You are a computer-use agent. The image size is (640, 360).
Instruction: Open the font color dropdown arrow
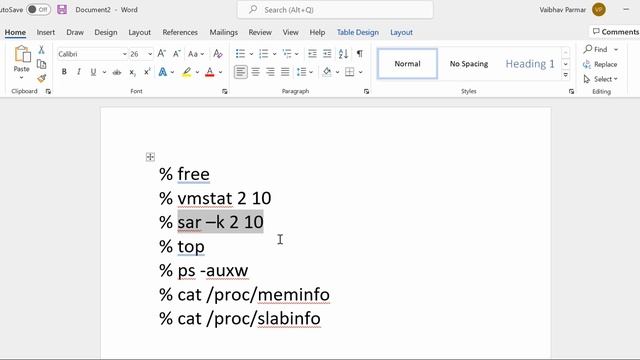(220, 72)
